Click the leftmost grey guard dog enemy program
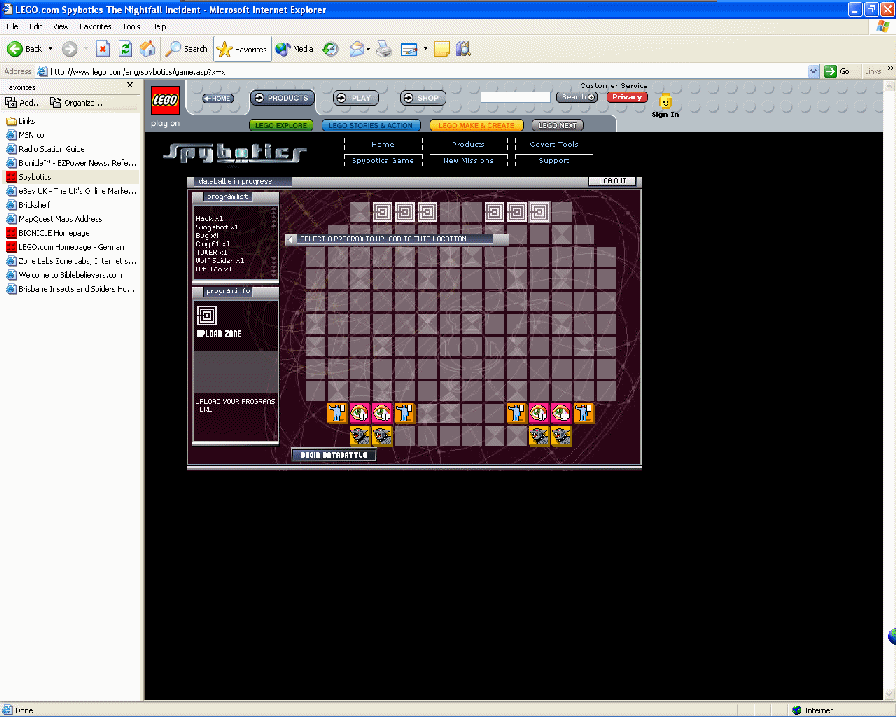The image size is (896, 717). (359, 436)
